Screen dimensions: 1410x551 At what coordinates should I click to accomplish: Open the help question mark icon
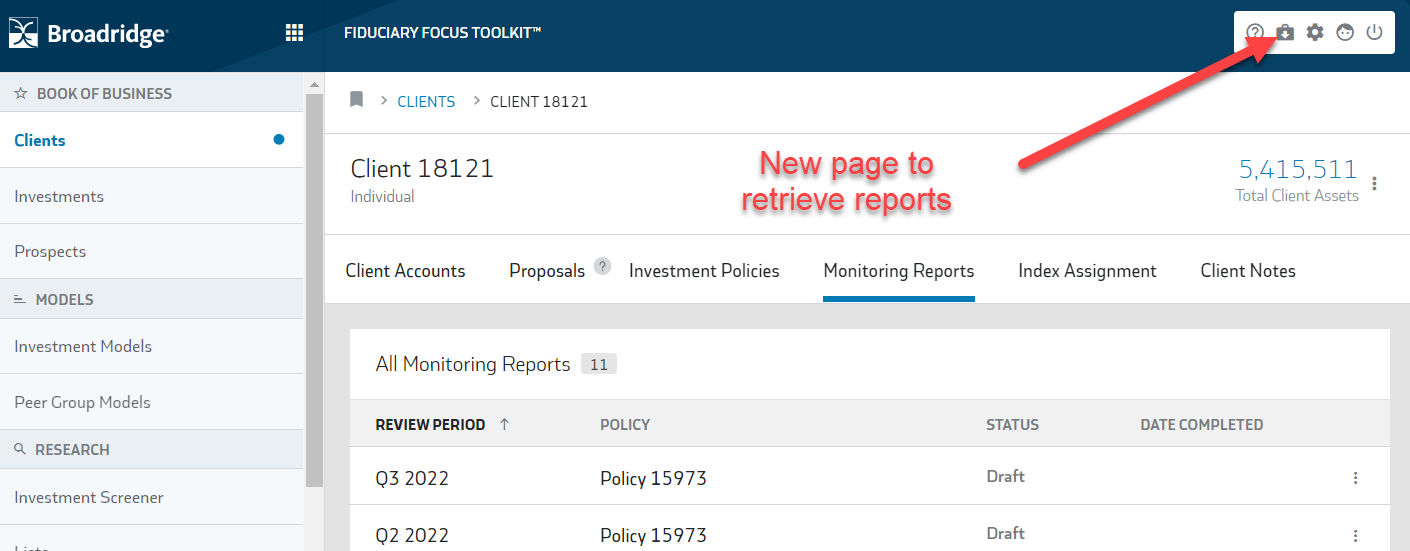(1255, 33)
